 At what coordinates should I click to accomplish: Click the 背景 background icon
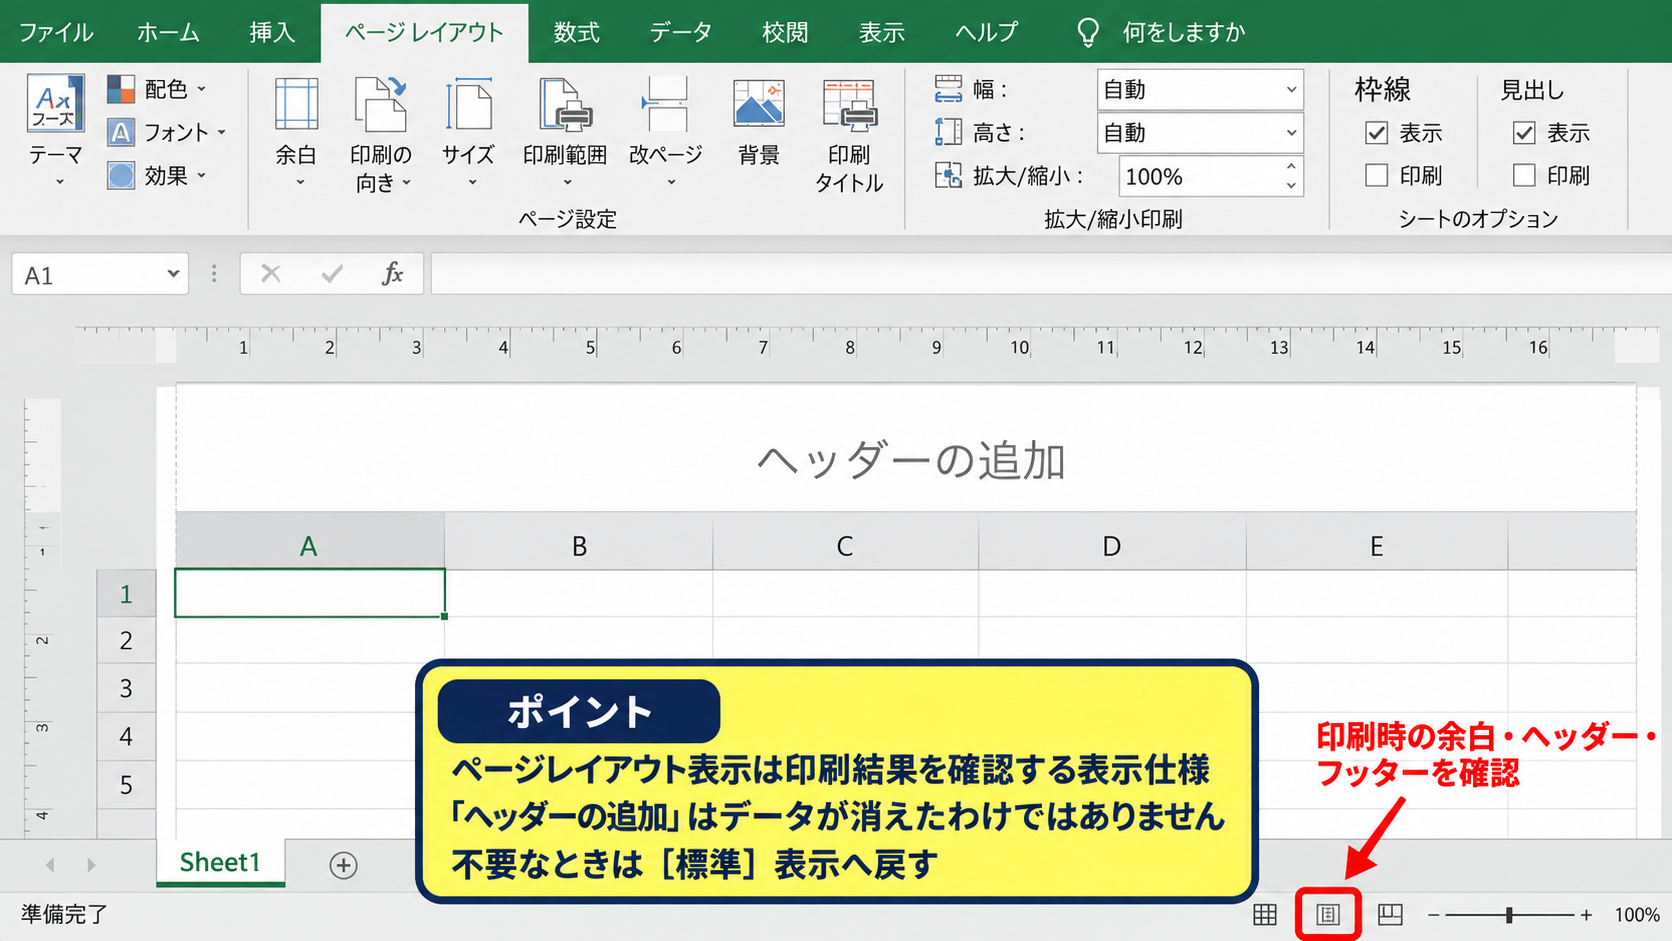pyautogui.click(x=759, y=104)
